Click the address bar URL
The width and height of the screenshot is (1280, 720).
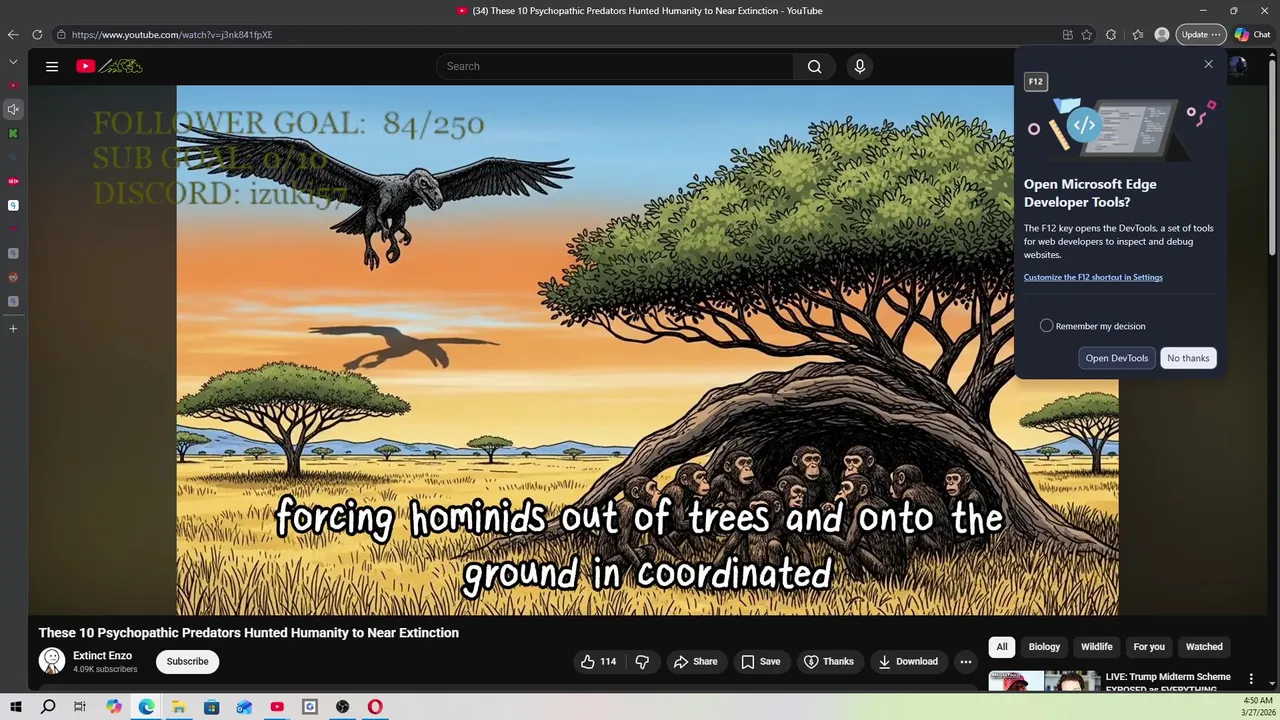(172, 35)
